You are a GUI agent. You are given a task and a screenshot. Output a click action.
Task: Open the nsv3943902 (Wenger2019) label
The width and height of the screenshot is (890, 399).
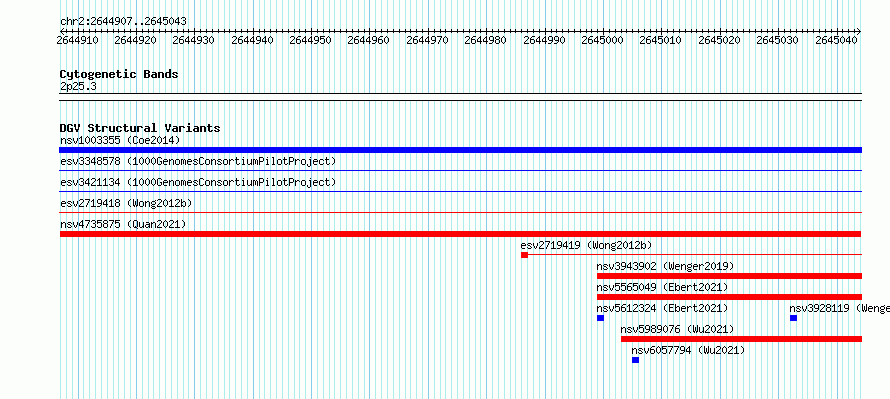click(x=665, y=266)
